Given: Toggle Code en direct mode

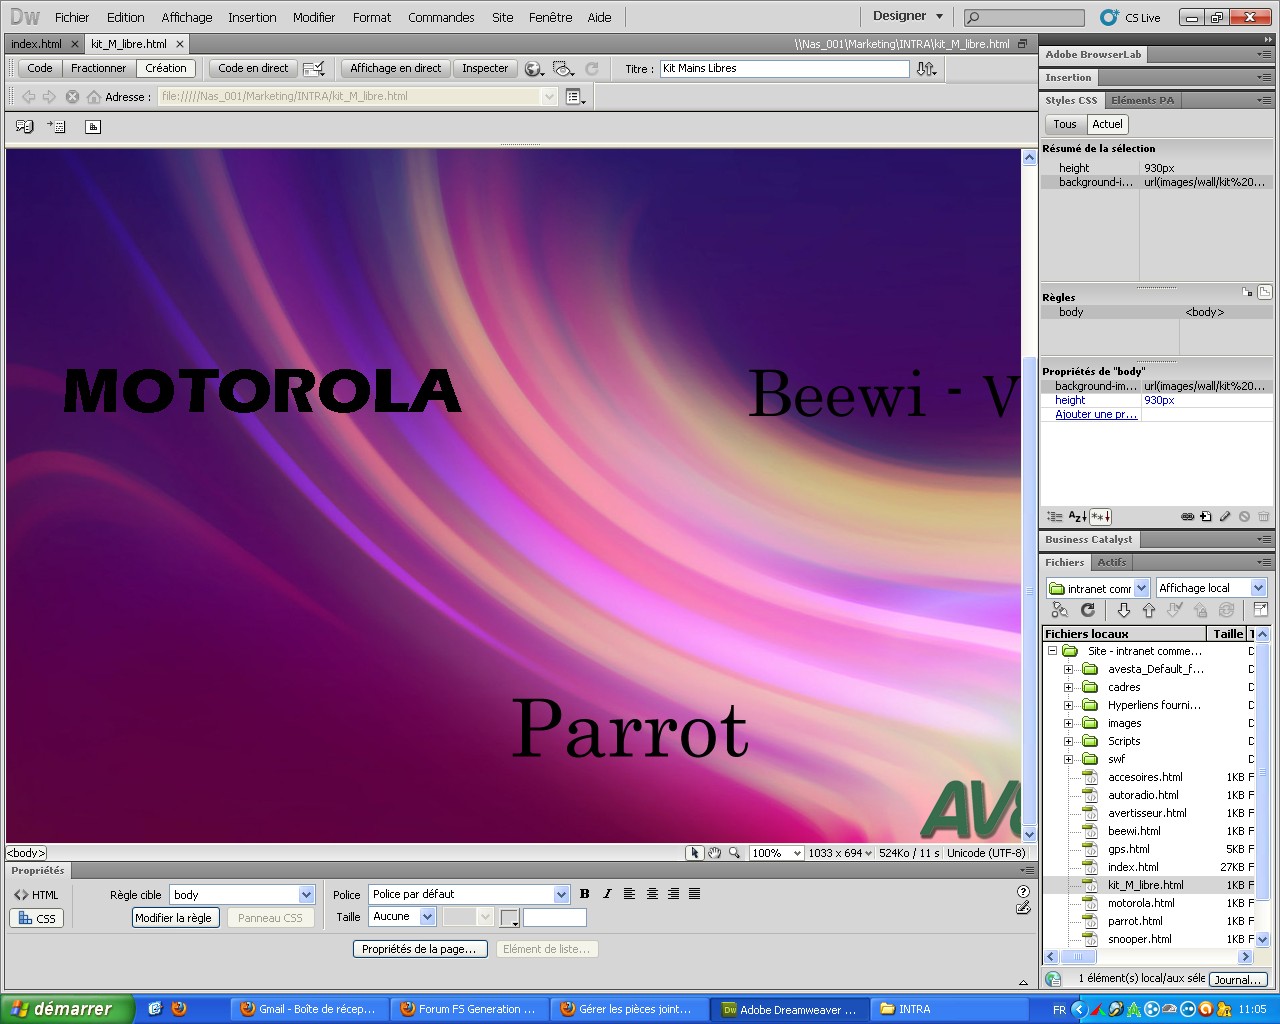Looking at the screenshot, I should [x=253, y=69].
